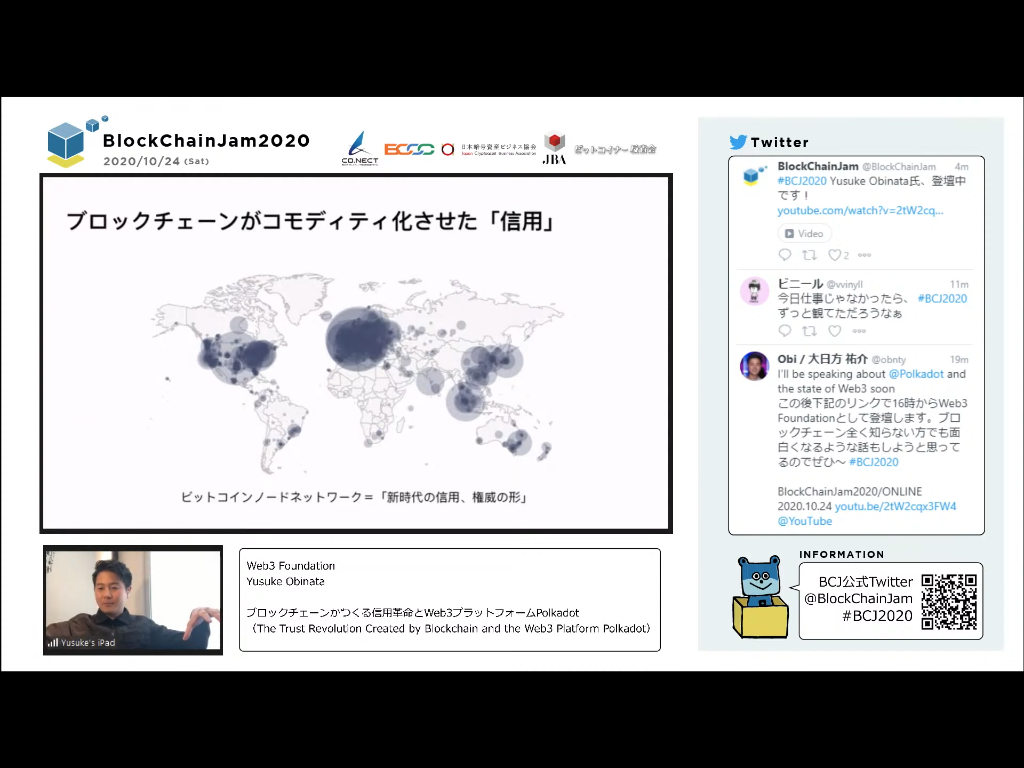Click the BCCC sponsor logo
This screenshot has height=768, width=1024.
click(x=409, y=150)
